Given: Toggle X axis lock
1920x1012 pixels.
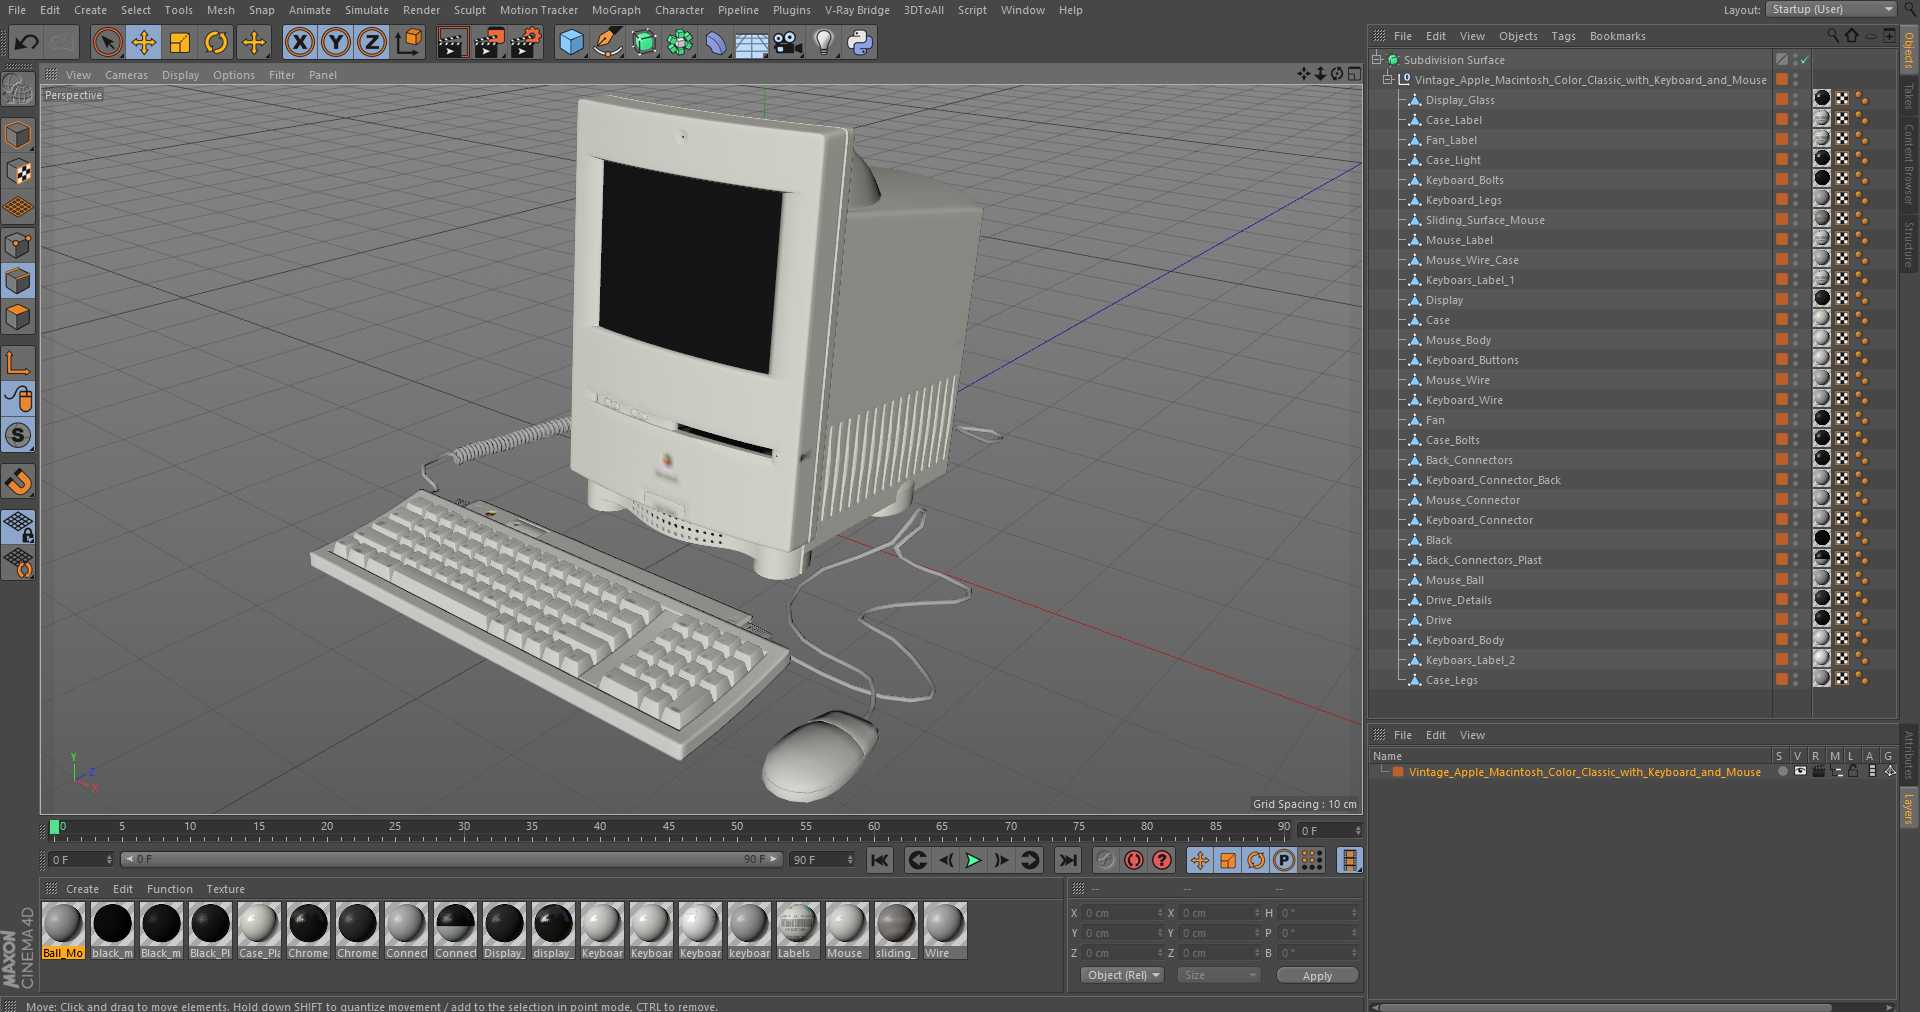Looking at the screenshot, I should coord(300,42).
